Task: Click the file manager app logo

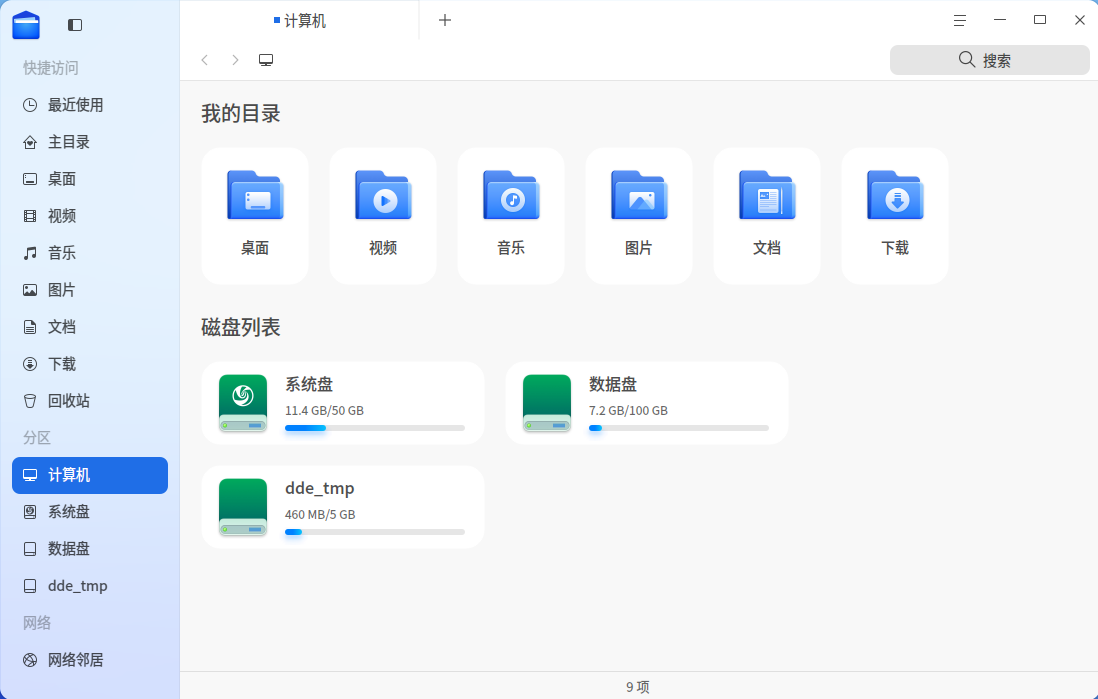Action: (x=26, y=25)
